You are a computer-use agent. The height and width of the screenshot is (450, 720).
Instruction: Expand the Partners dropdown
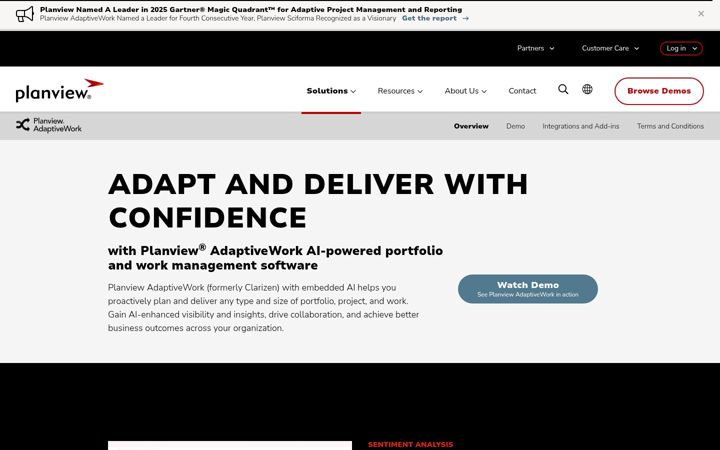[535, 48]
